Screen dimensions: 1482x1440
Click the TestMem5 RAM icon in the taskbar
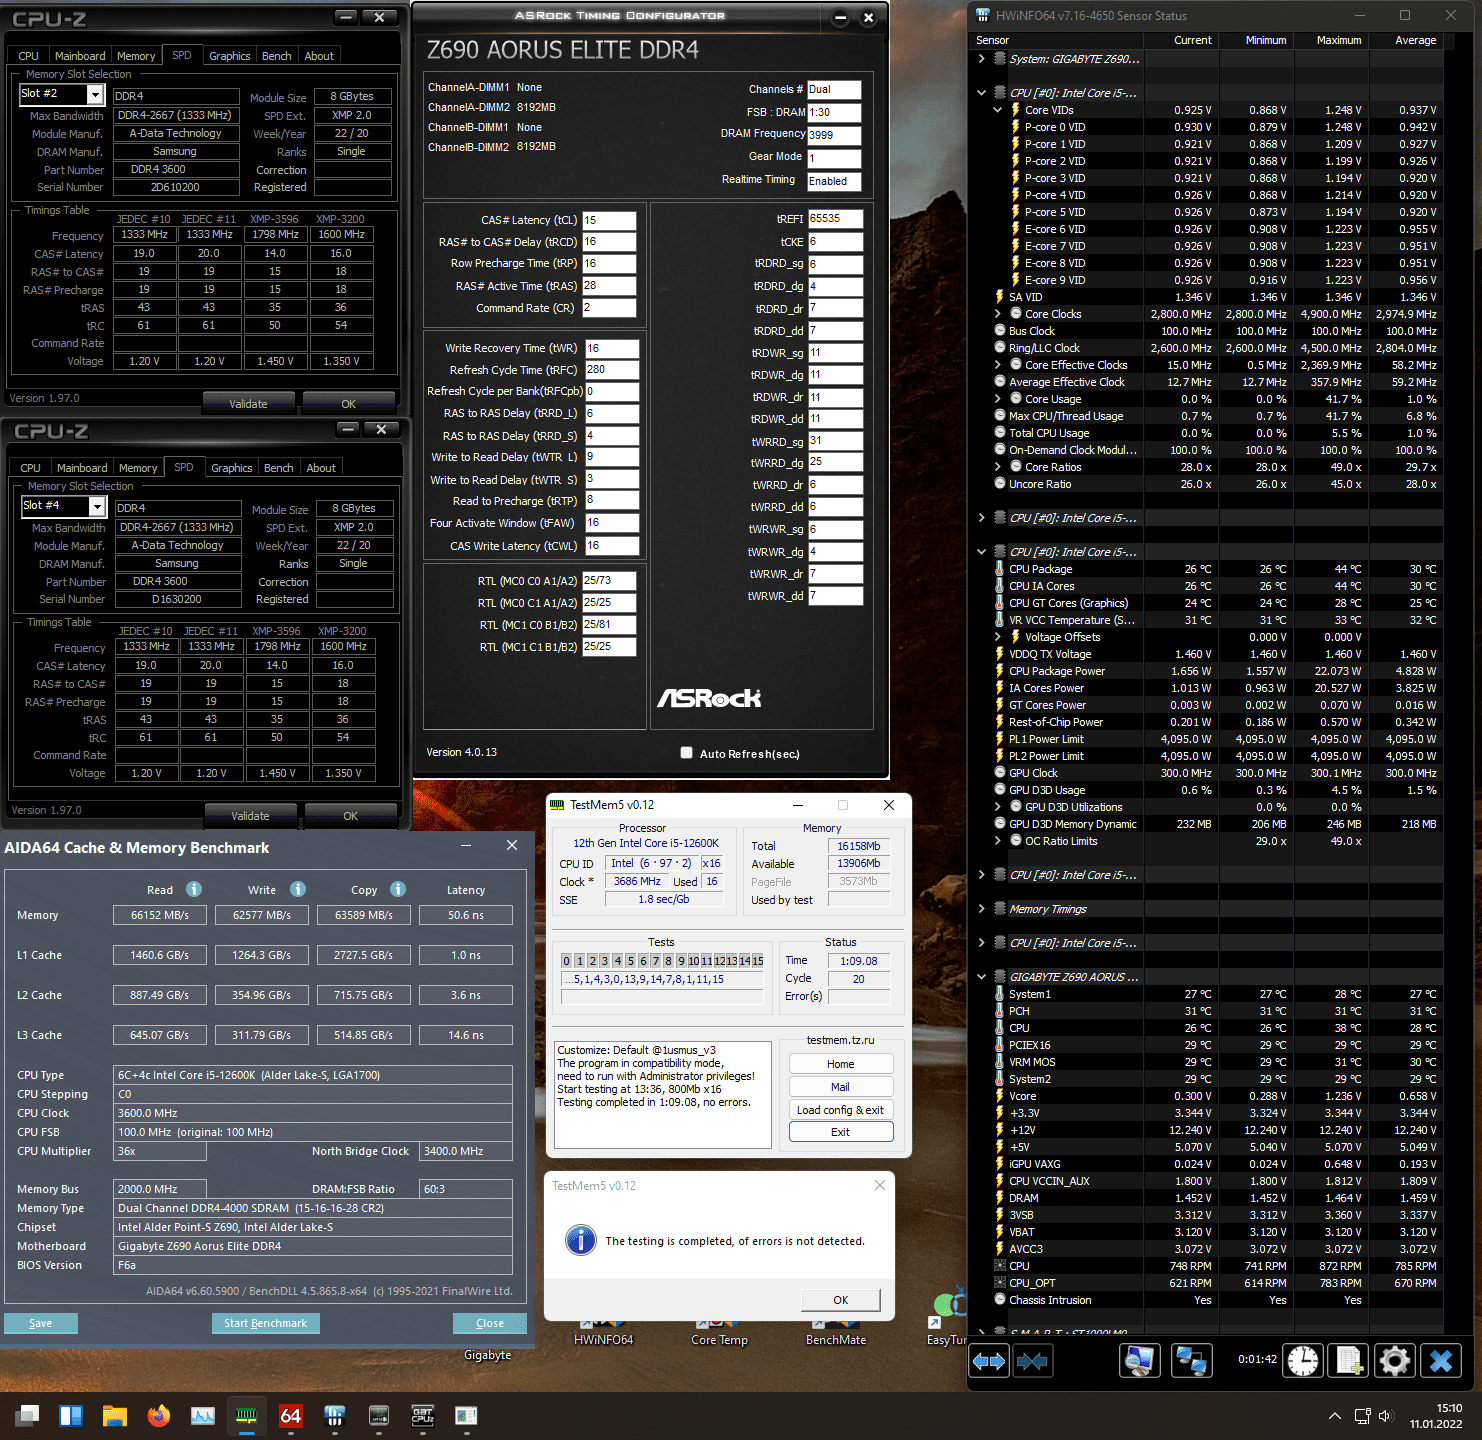click(x=246, y=1416)
